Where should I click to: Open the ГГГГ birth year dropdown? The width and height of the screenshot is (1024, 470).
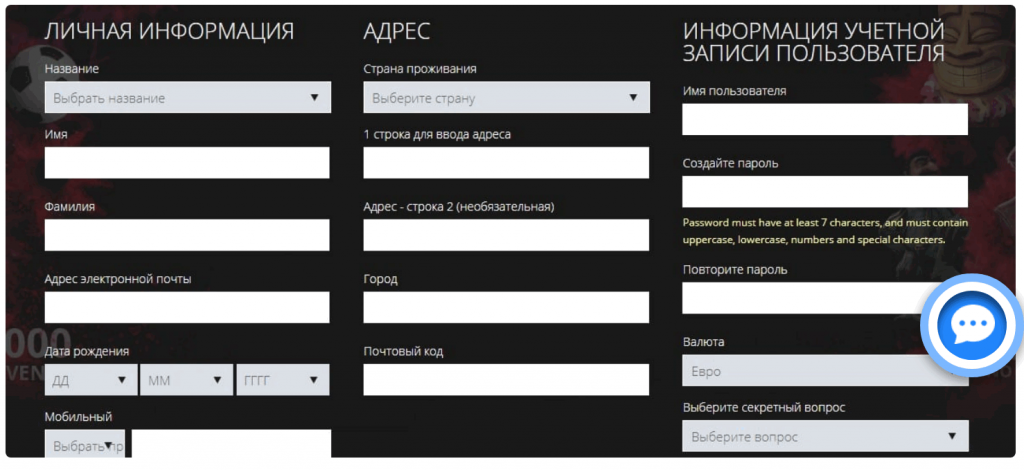[x=282, y=379]
